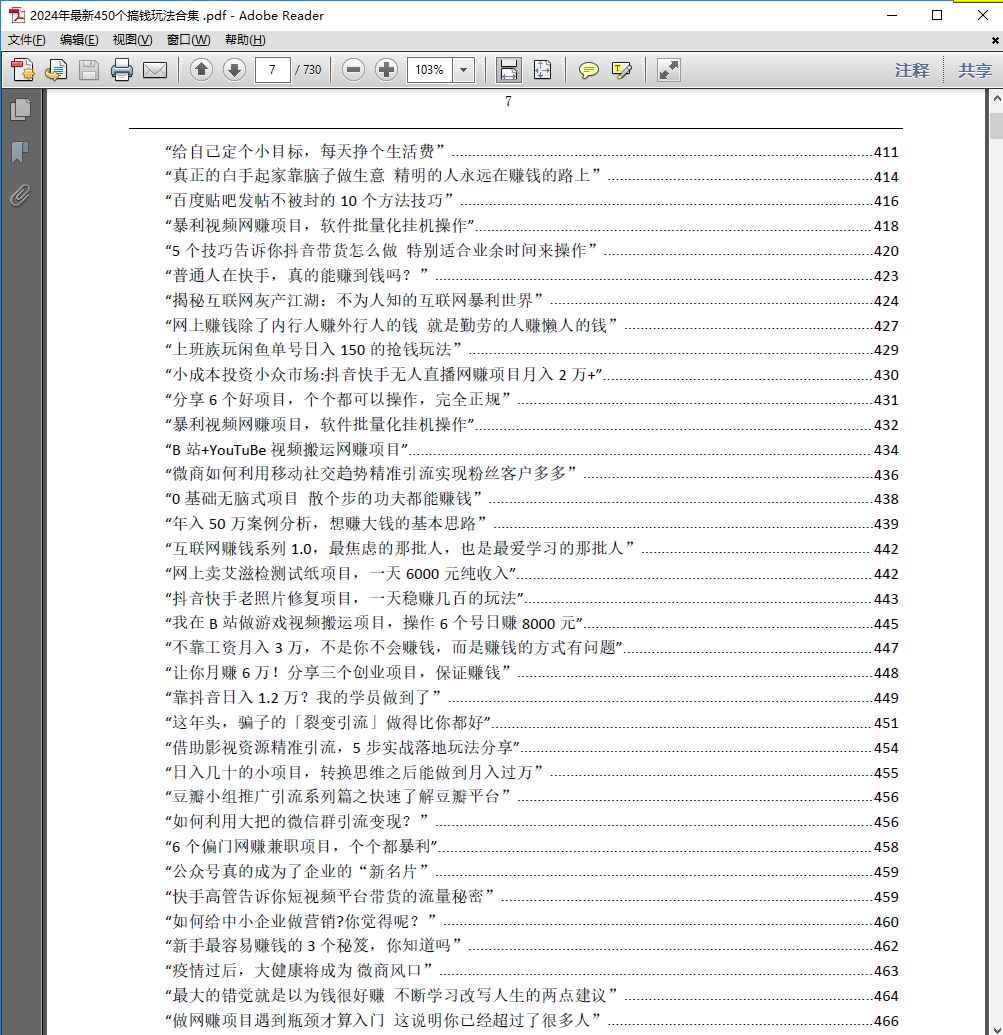The width and height of the screenshot is (1003, 1035).
Task: Select entry “网上卖艾滋检测试纸项目，一天 6000 元纯收入”
Action: coord(531,574)
